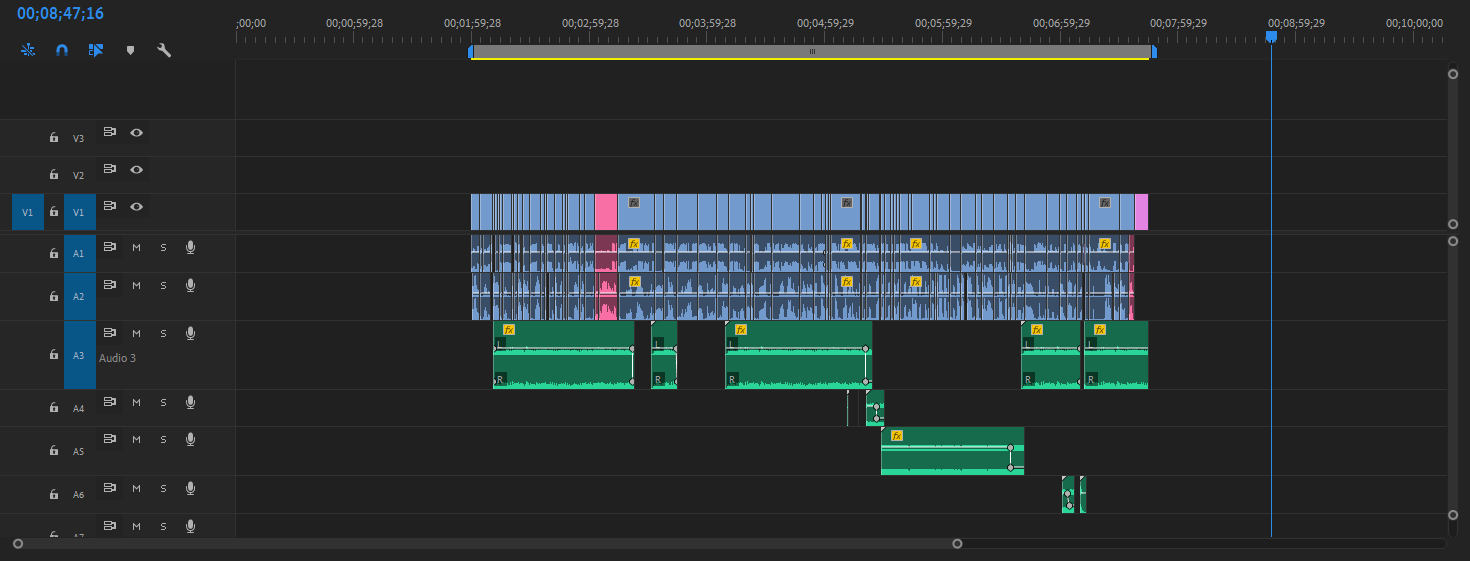Toggle the insert sequences as nests icon

(x=28, y=49)
